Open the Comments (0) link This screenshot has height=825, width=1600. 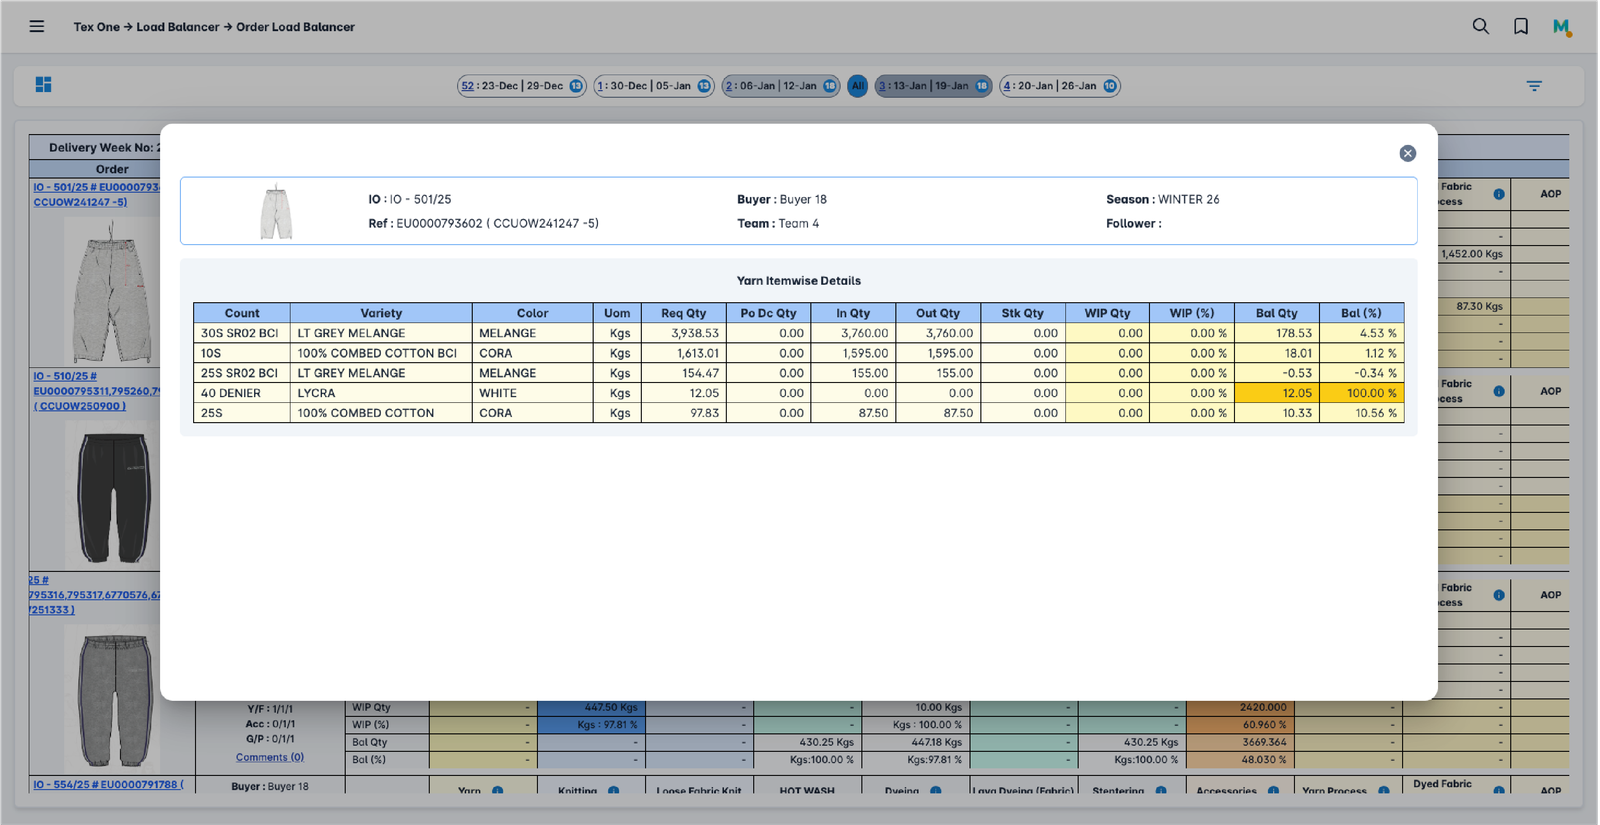(269, 757)
